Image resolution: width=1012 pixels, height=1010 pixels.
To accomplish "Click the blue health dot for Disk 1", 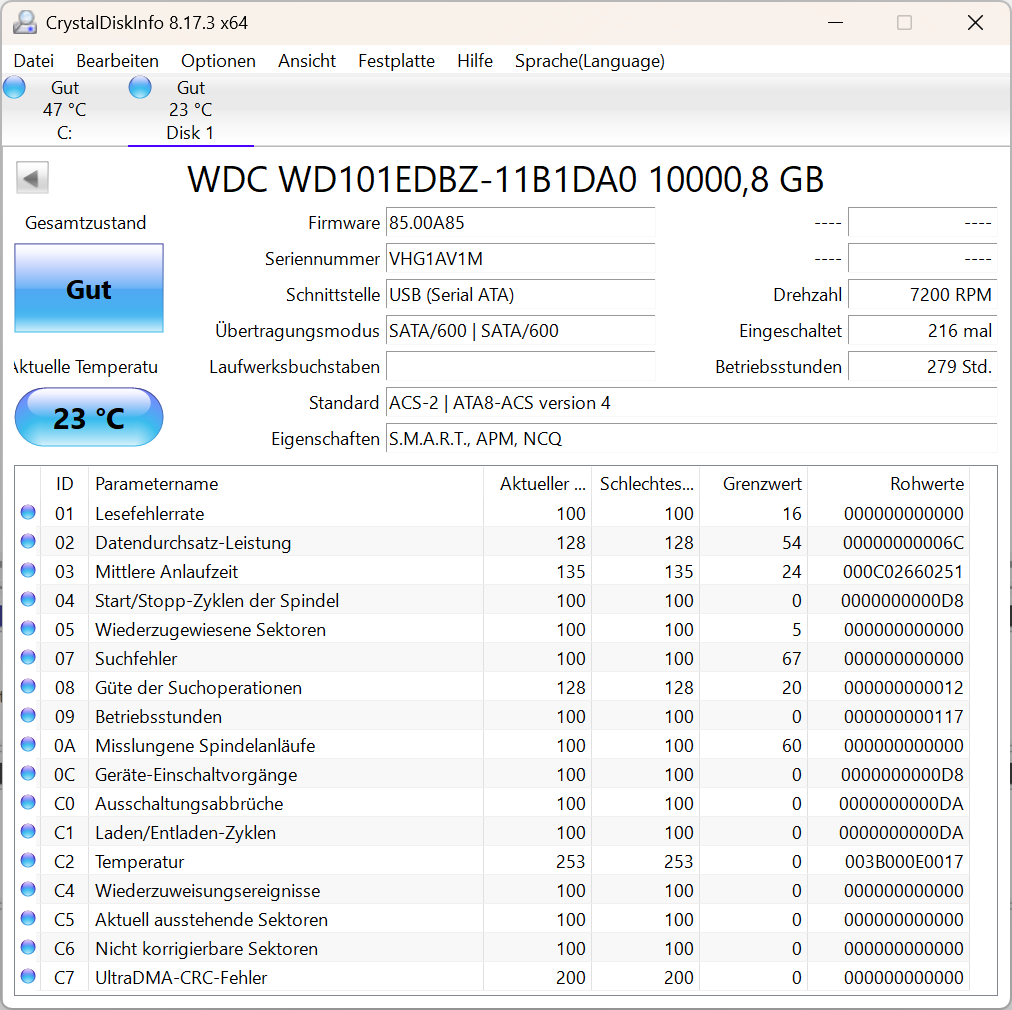I will [x=140, y=87].
